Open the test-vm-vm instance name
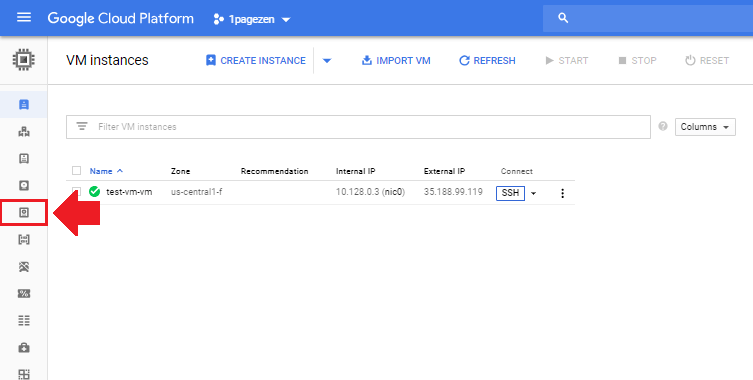Viewport: 753px width, 380px height. [x=129, y=192]
